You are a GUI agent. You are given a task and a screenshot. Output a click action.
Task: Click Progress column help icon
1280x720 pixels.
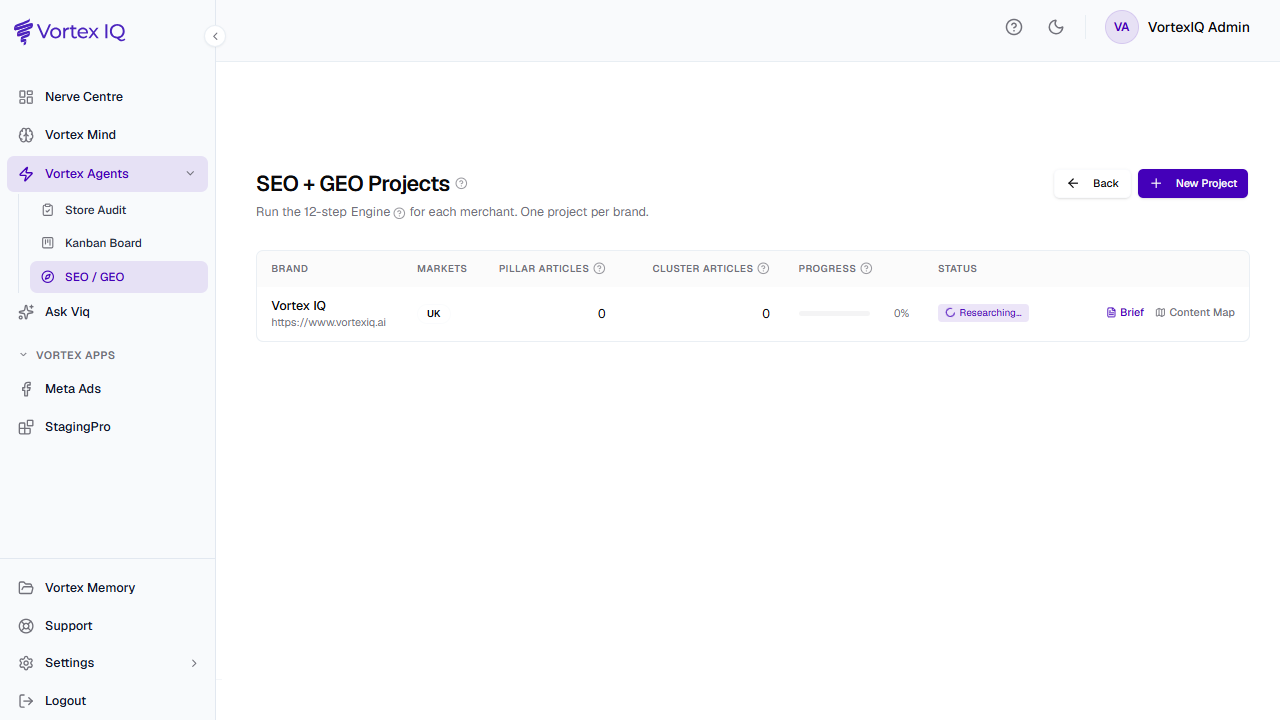pos(866,268)
